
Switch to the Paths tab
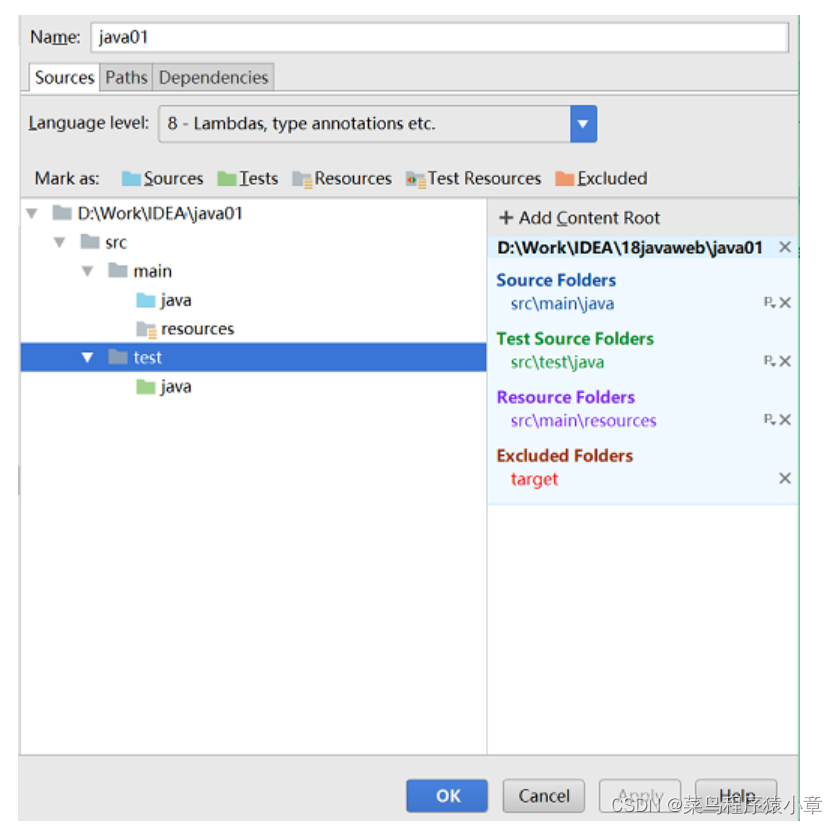coord(126,77)
